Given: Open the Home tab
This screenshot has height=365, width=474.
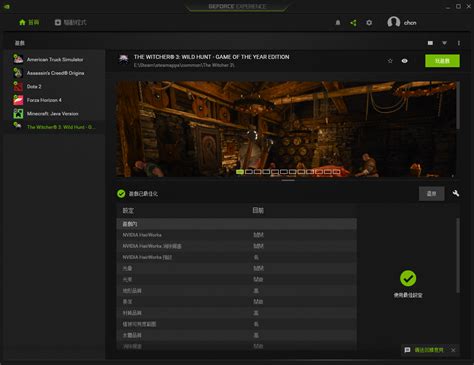Looking at the screenshot, I should pos(29,22).
